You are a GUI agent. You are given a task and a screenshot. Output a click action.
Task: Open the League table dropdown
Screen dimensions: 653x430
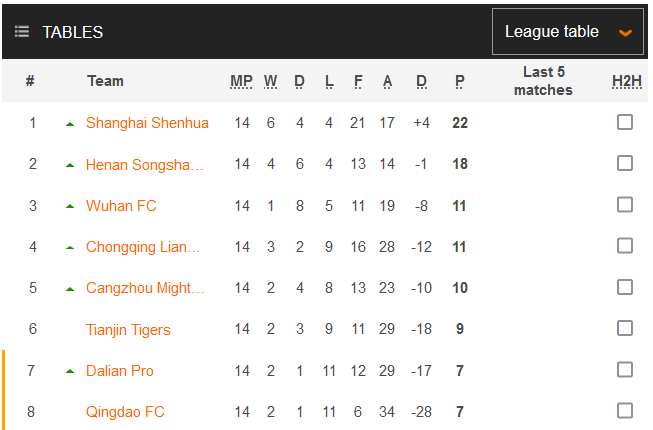[x=566, y=32]
